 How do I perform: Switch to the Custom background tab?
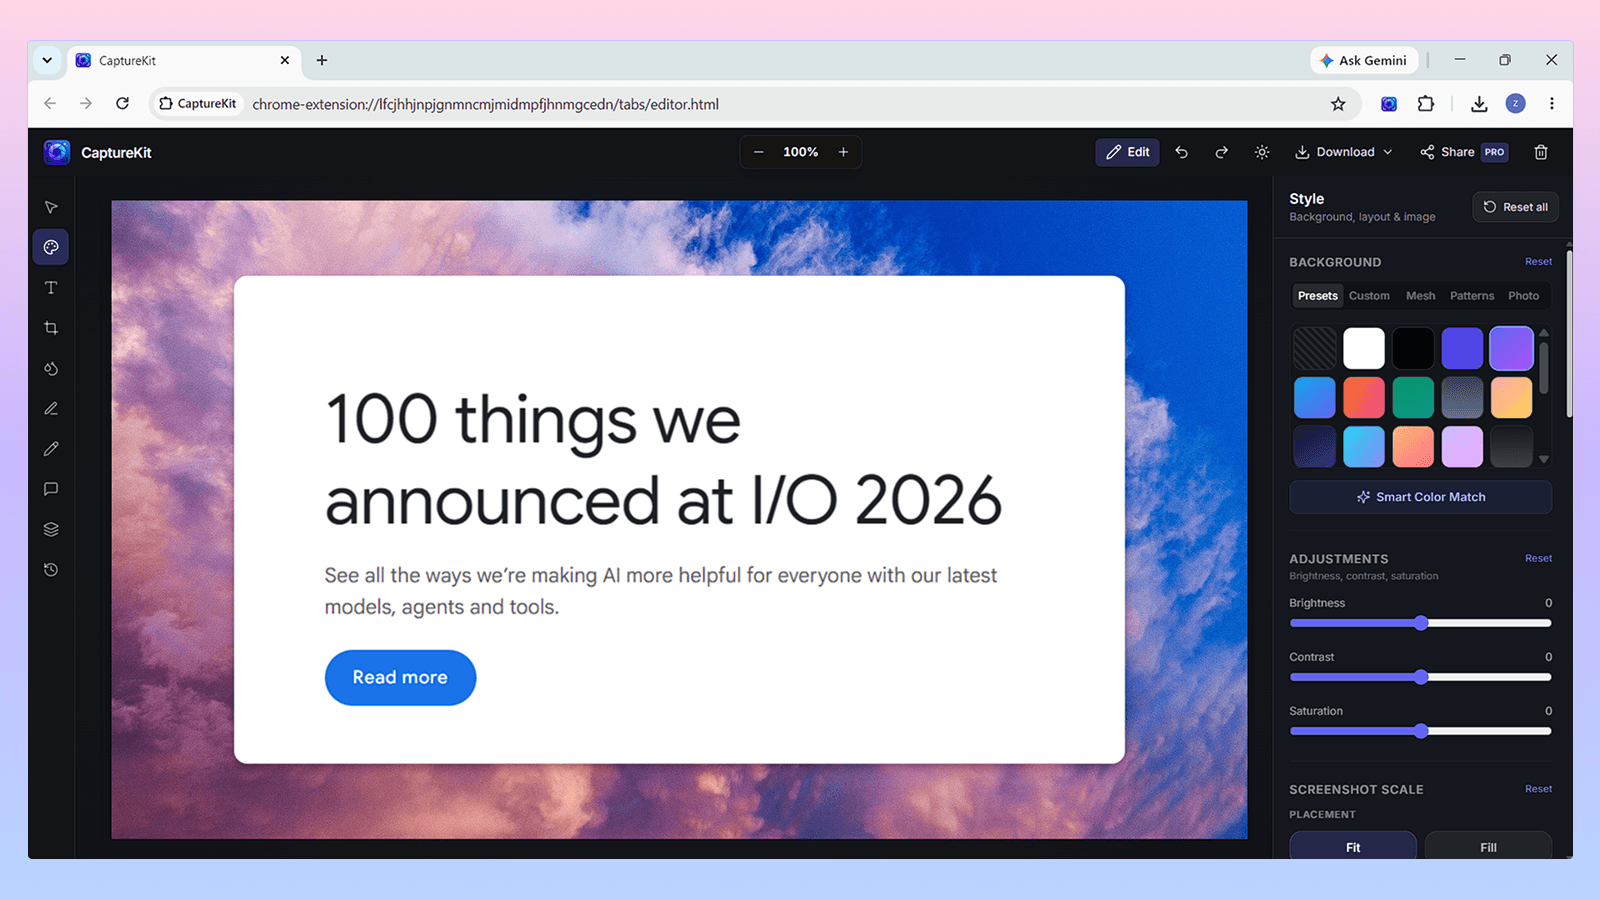click(x=1369, y=296)
